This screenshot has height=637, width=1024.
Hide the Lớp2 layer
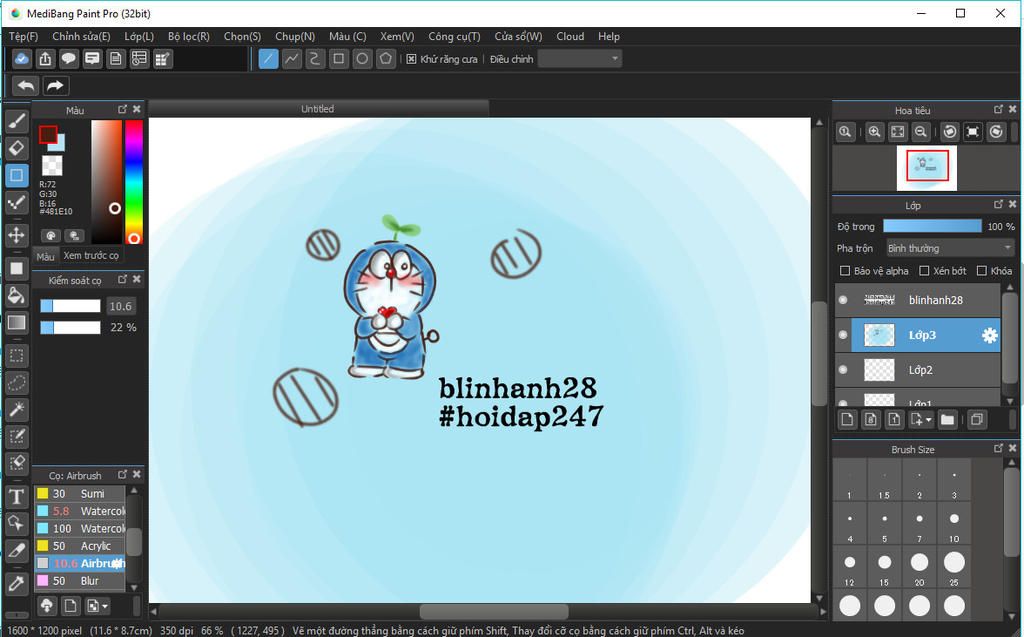point(843,370)
